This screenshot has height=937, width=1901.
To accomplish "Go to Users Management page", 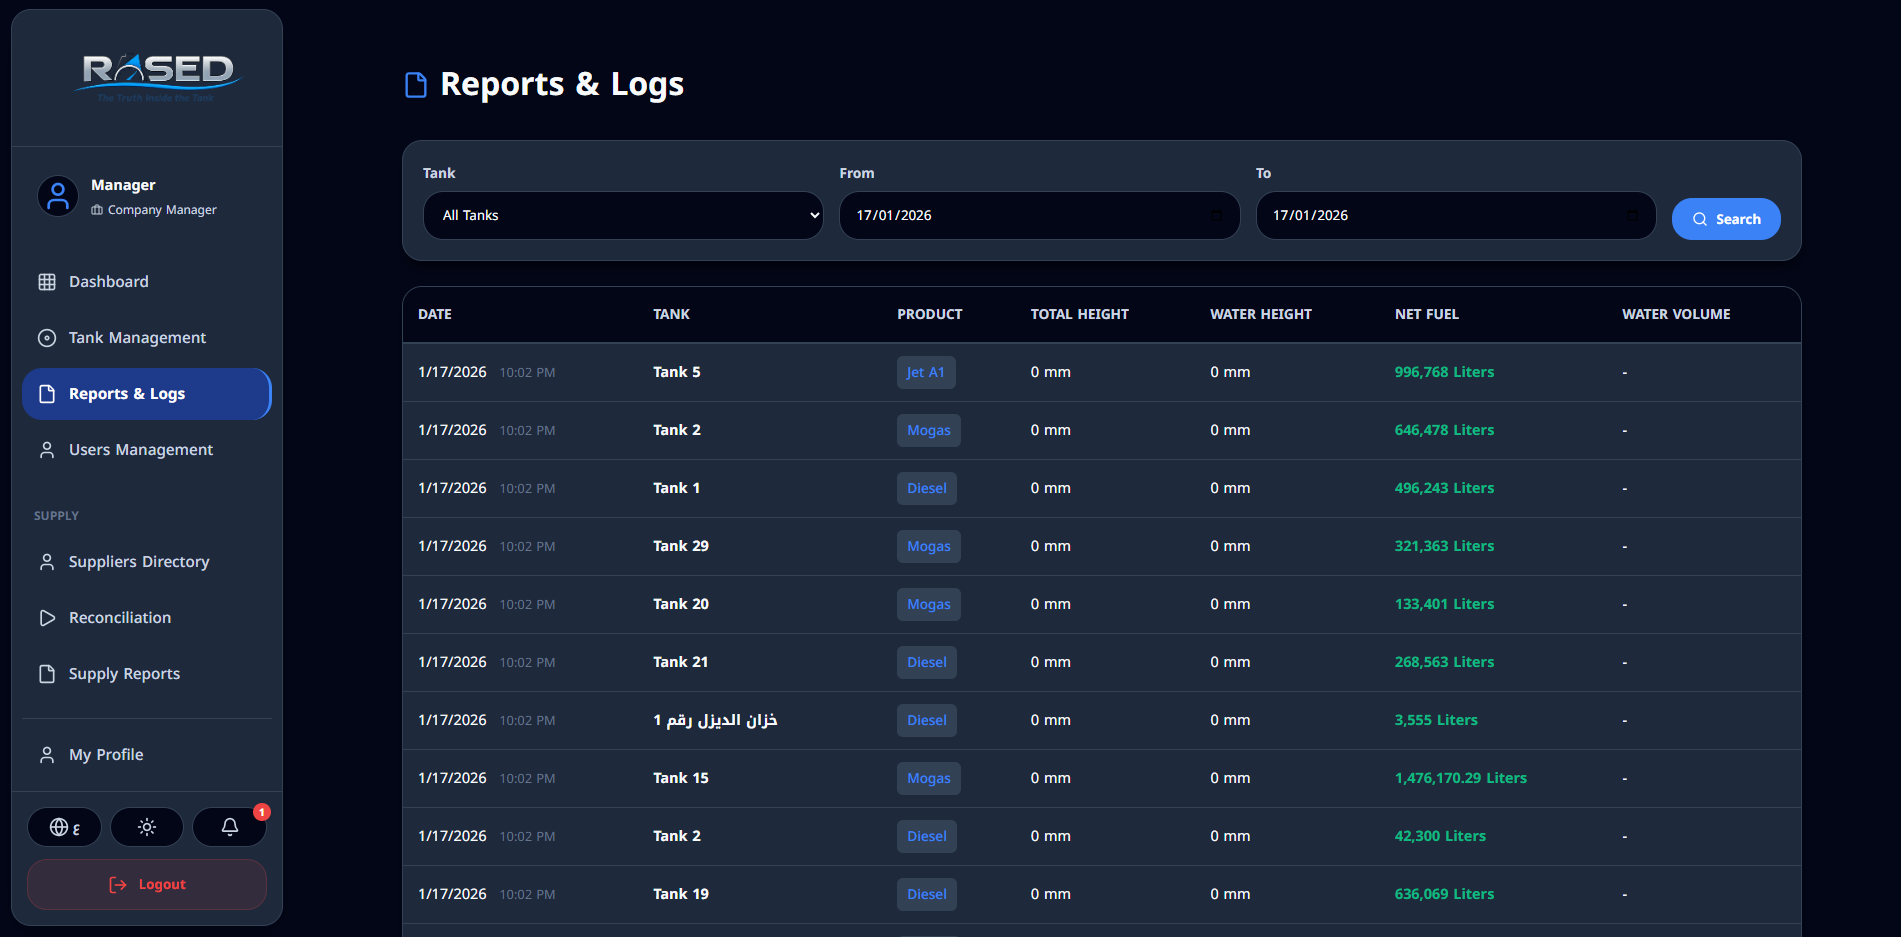I will (x=140, y=450).
